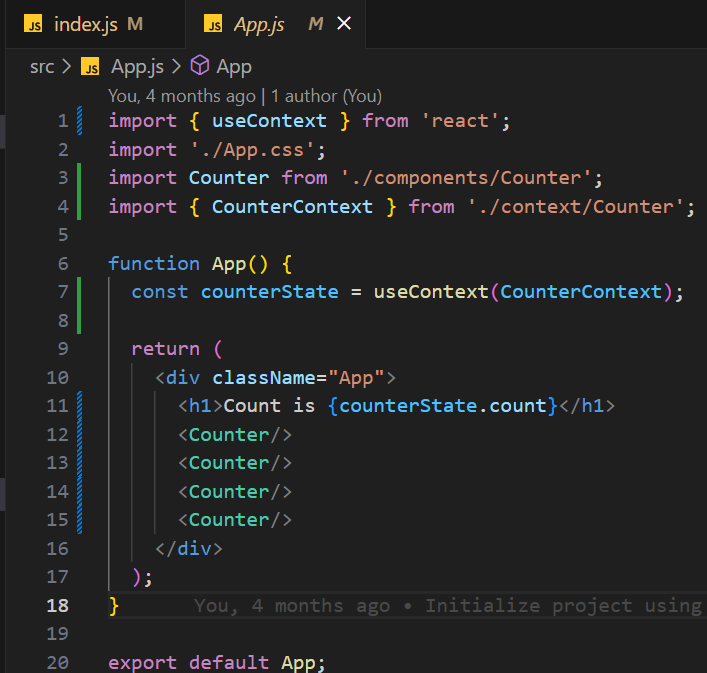Open the App symbol breadcrumb
The image size is (707, 673).
(234, 67)
